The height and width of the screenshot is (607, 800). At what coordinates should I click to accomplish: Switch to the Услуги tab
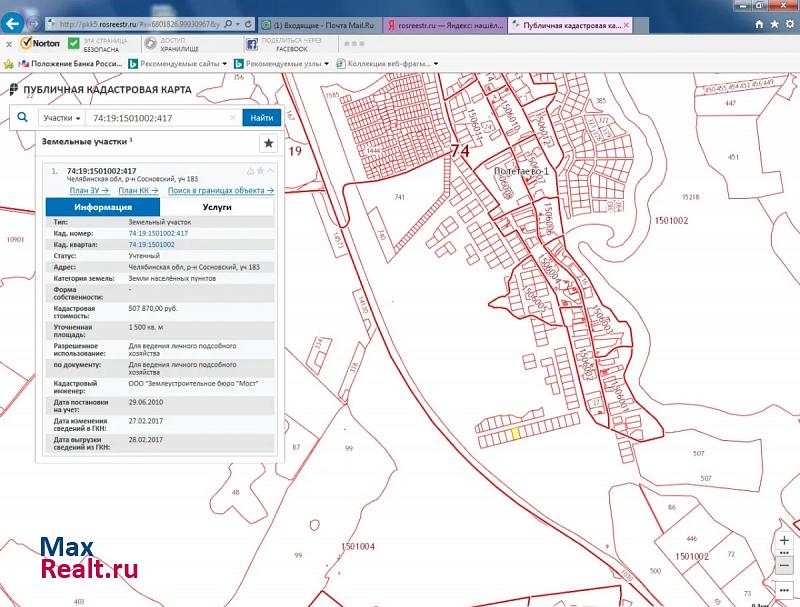217,207
